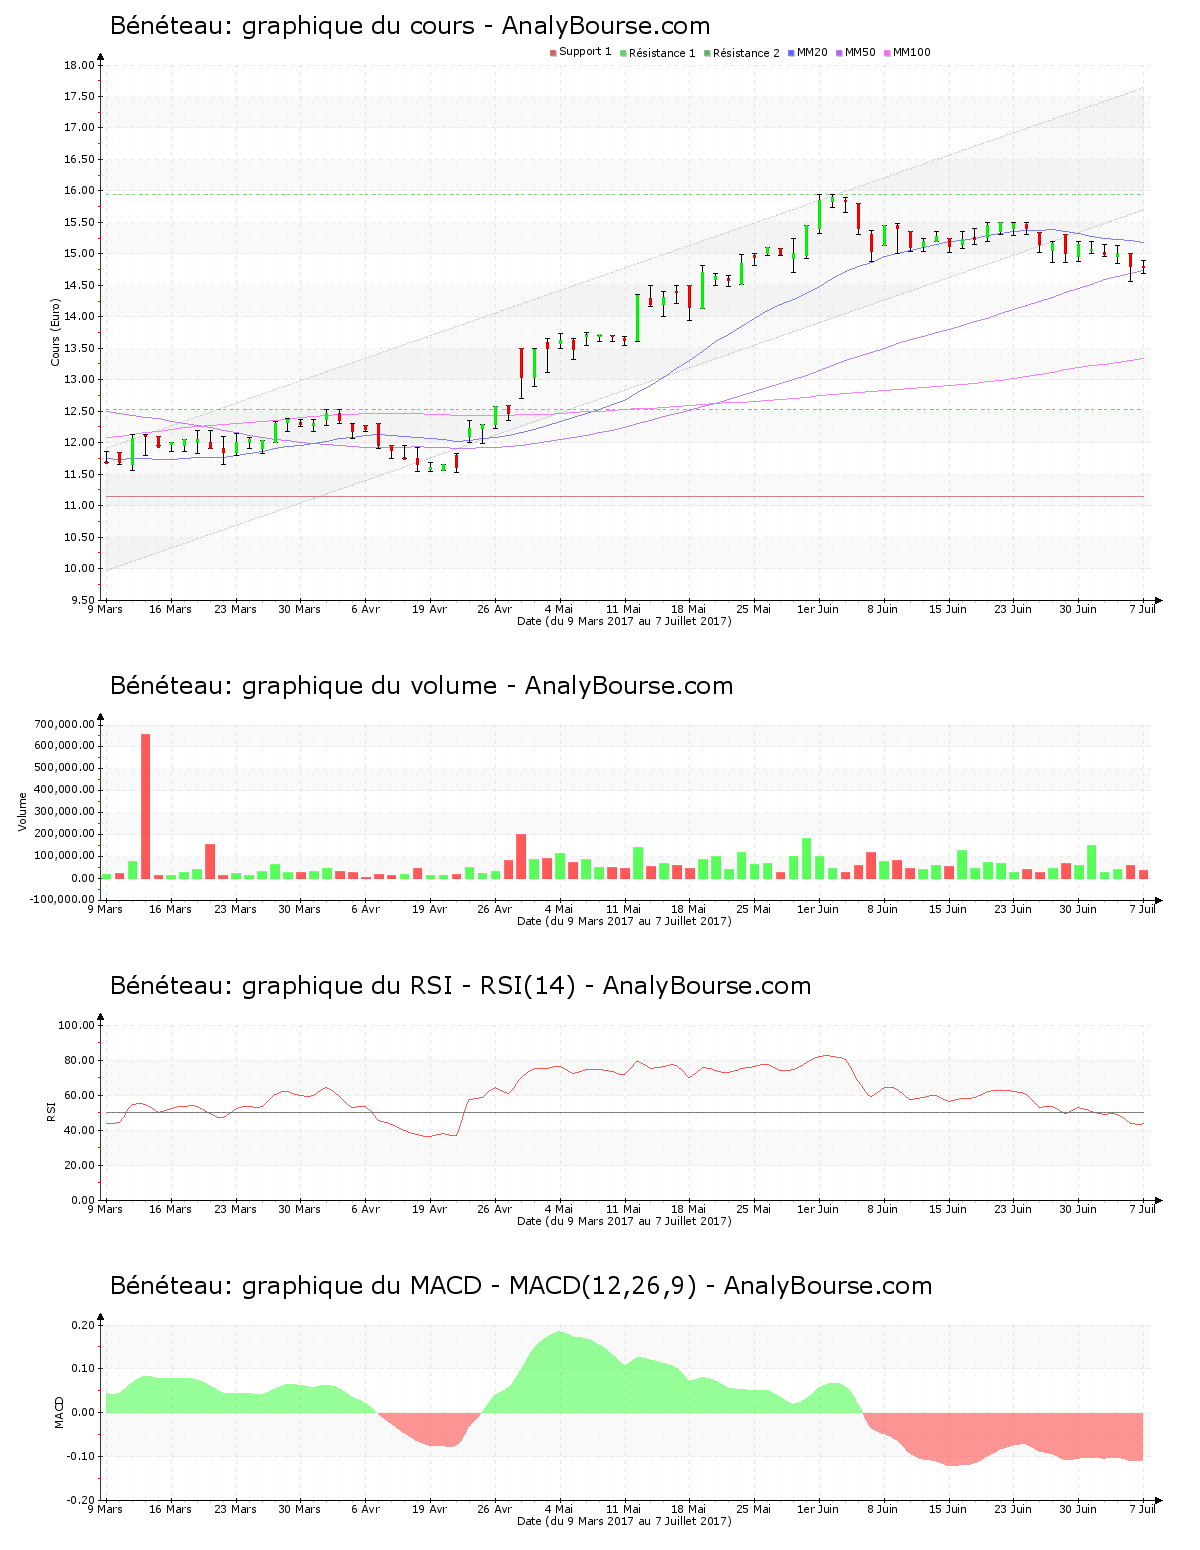
Task: Click the vertical 'MACD' axis label
Action: coord(59,1412)
